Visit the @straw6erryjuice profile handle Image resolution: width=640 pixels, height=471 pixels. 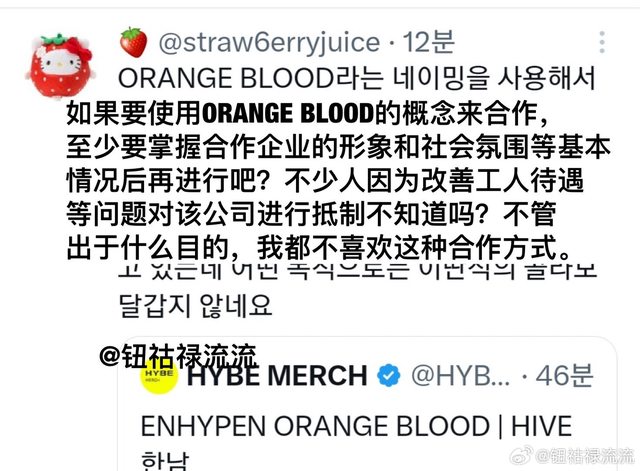269,42
